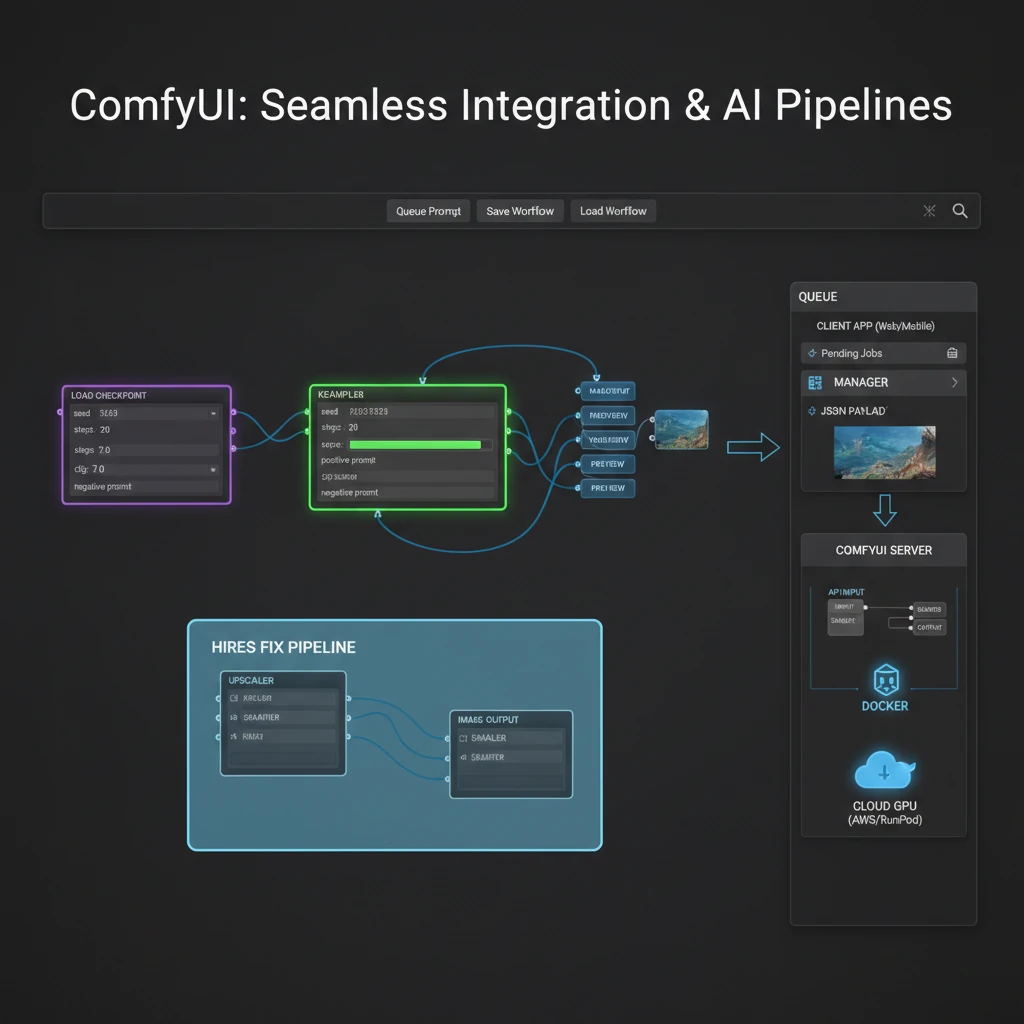Click the Docker icon in the ComfyUI Server section
The height and width of the screenshot is (1024, 1024).
[884, 678]
